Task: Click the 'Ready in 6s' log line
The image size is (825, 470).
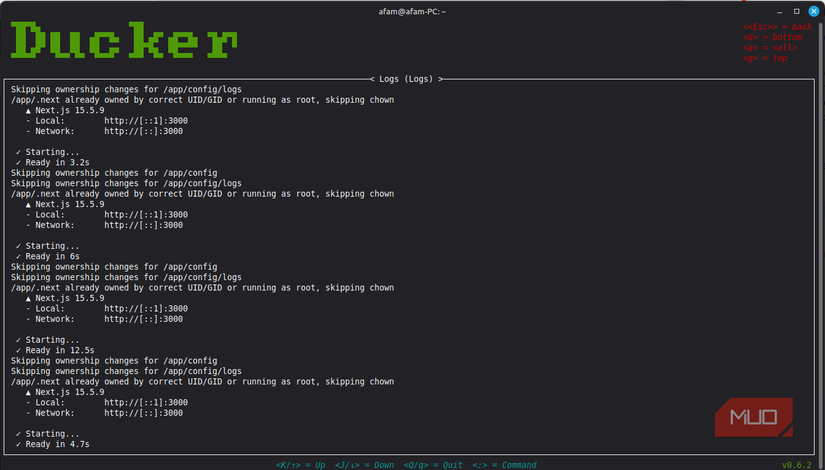Action: [48, 256]
